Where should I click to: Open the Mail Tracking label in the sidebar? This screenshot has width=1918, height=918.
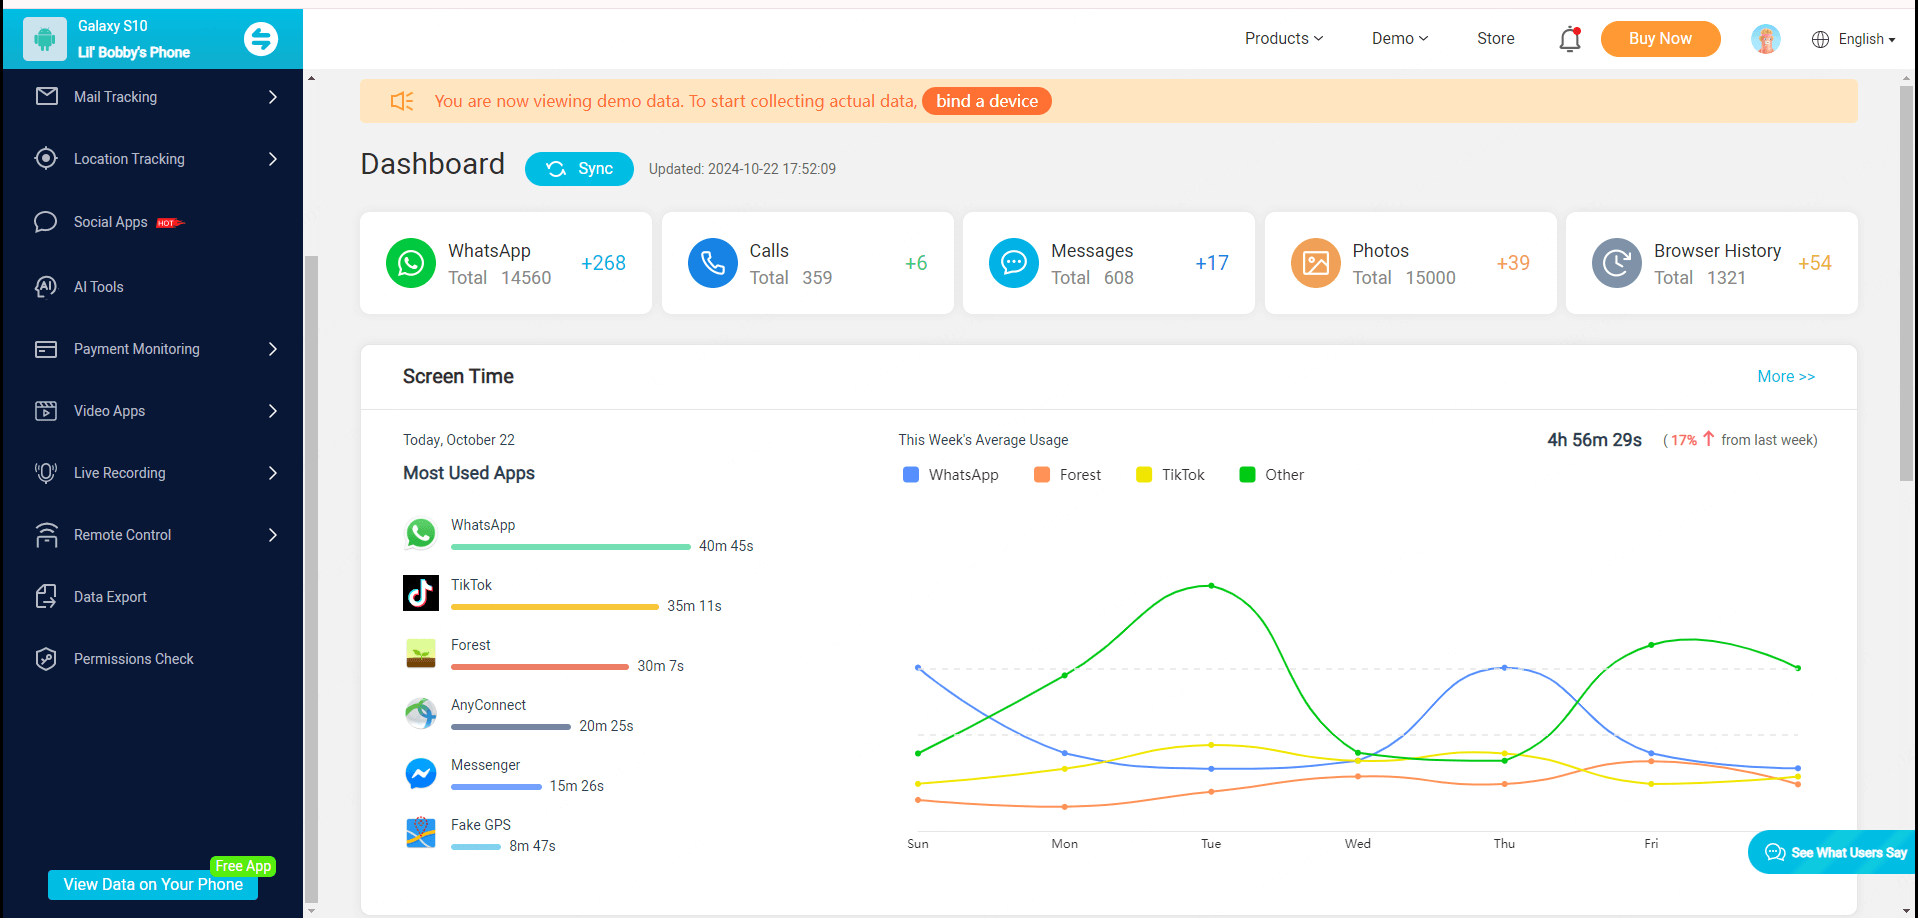[115, 97]
